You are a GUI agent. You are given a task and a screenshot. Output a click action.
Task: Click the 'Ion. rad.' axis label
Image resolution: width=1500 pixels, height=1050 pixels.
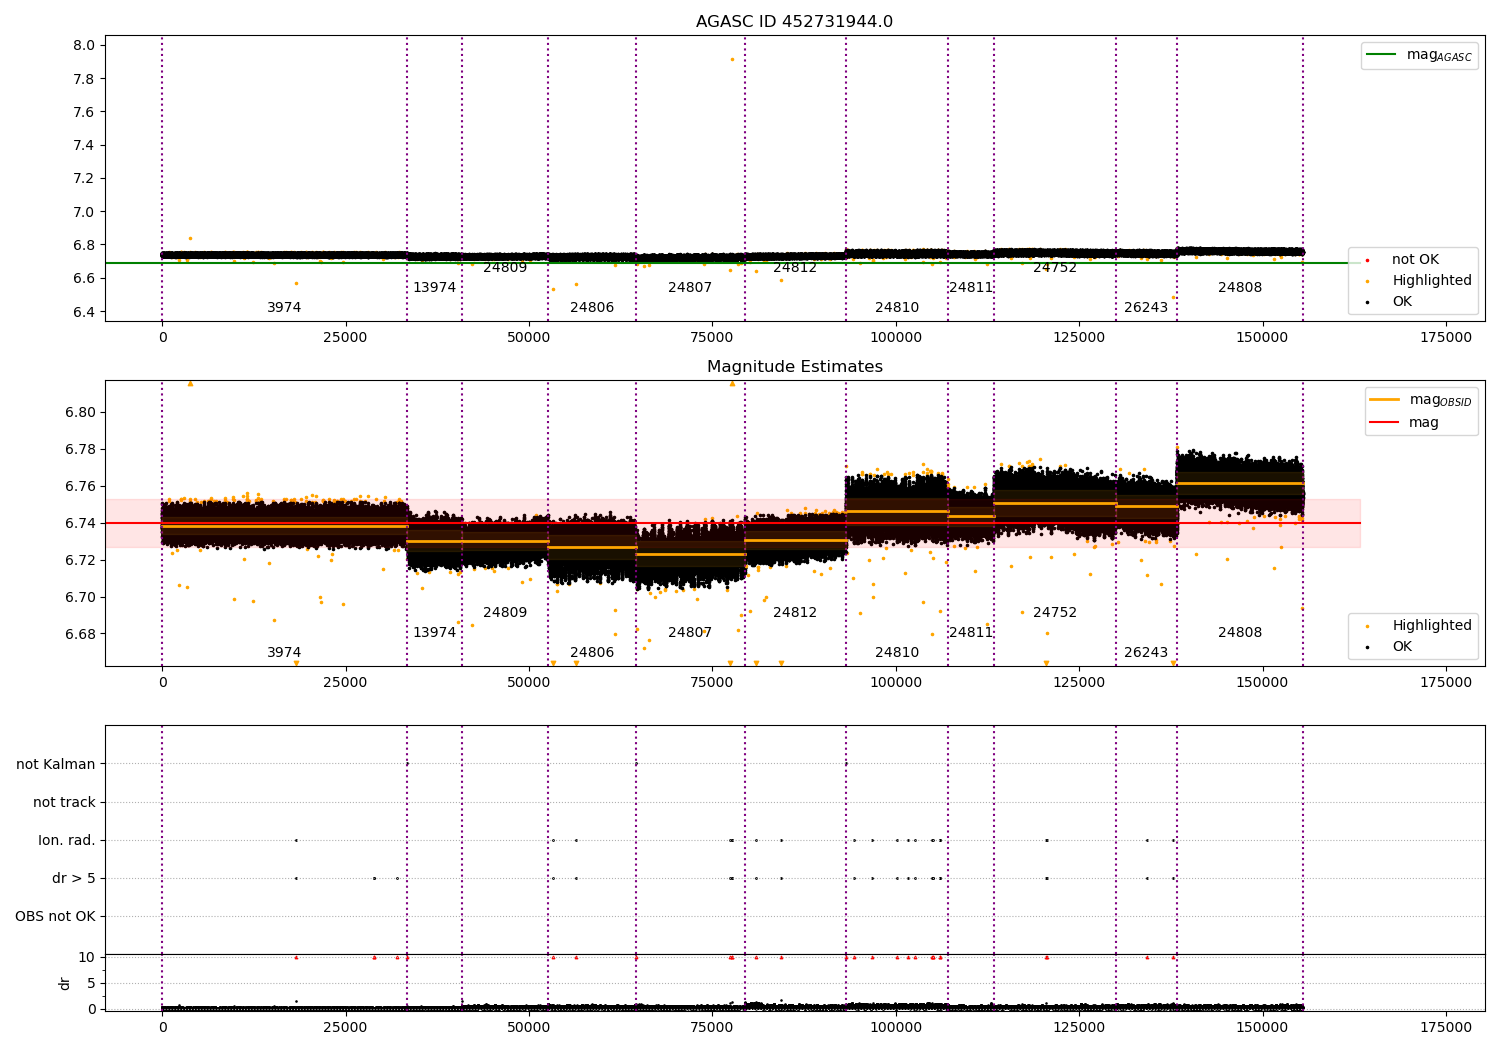tap(67, 840)
